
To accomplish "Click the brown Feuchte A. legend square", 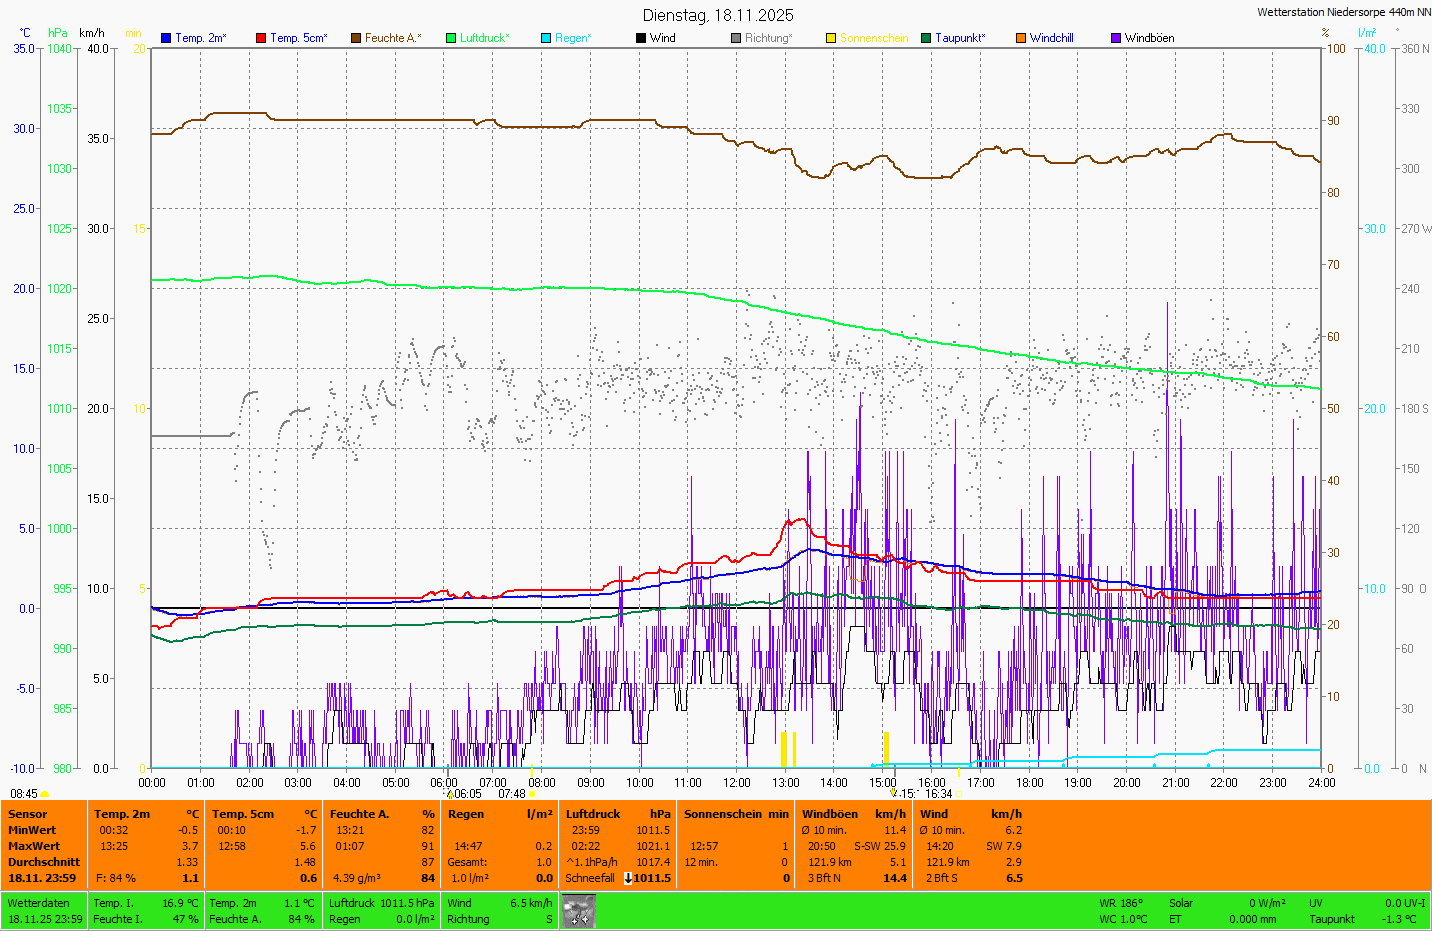I will [x=356, y=38].
